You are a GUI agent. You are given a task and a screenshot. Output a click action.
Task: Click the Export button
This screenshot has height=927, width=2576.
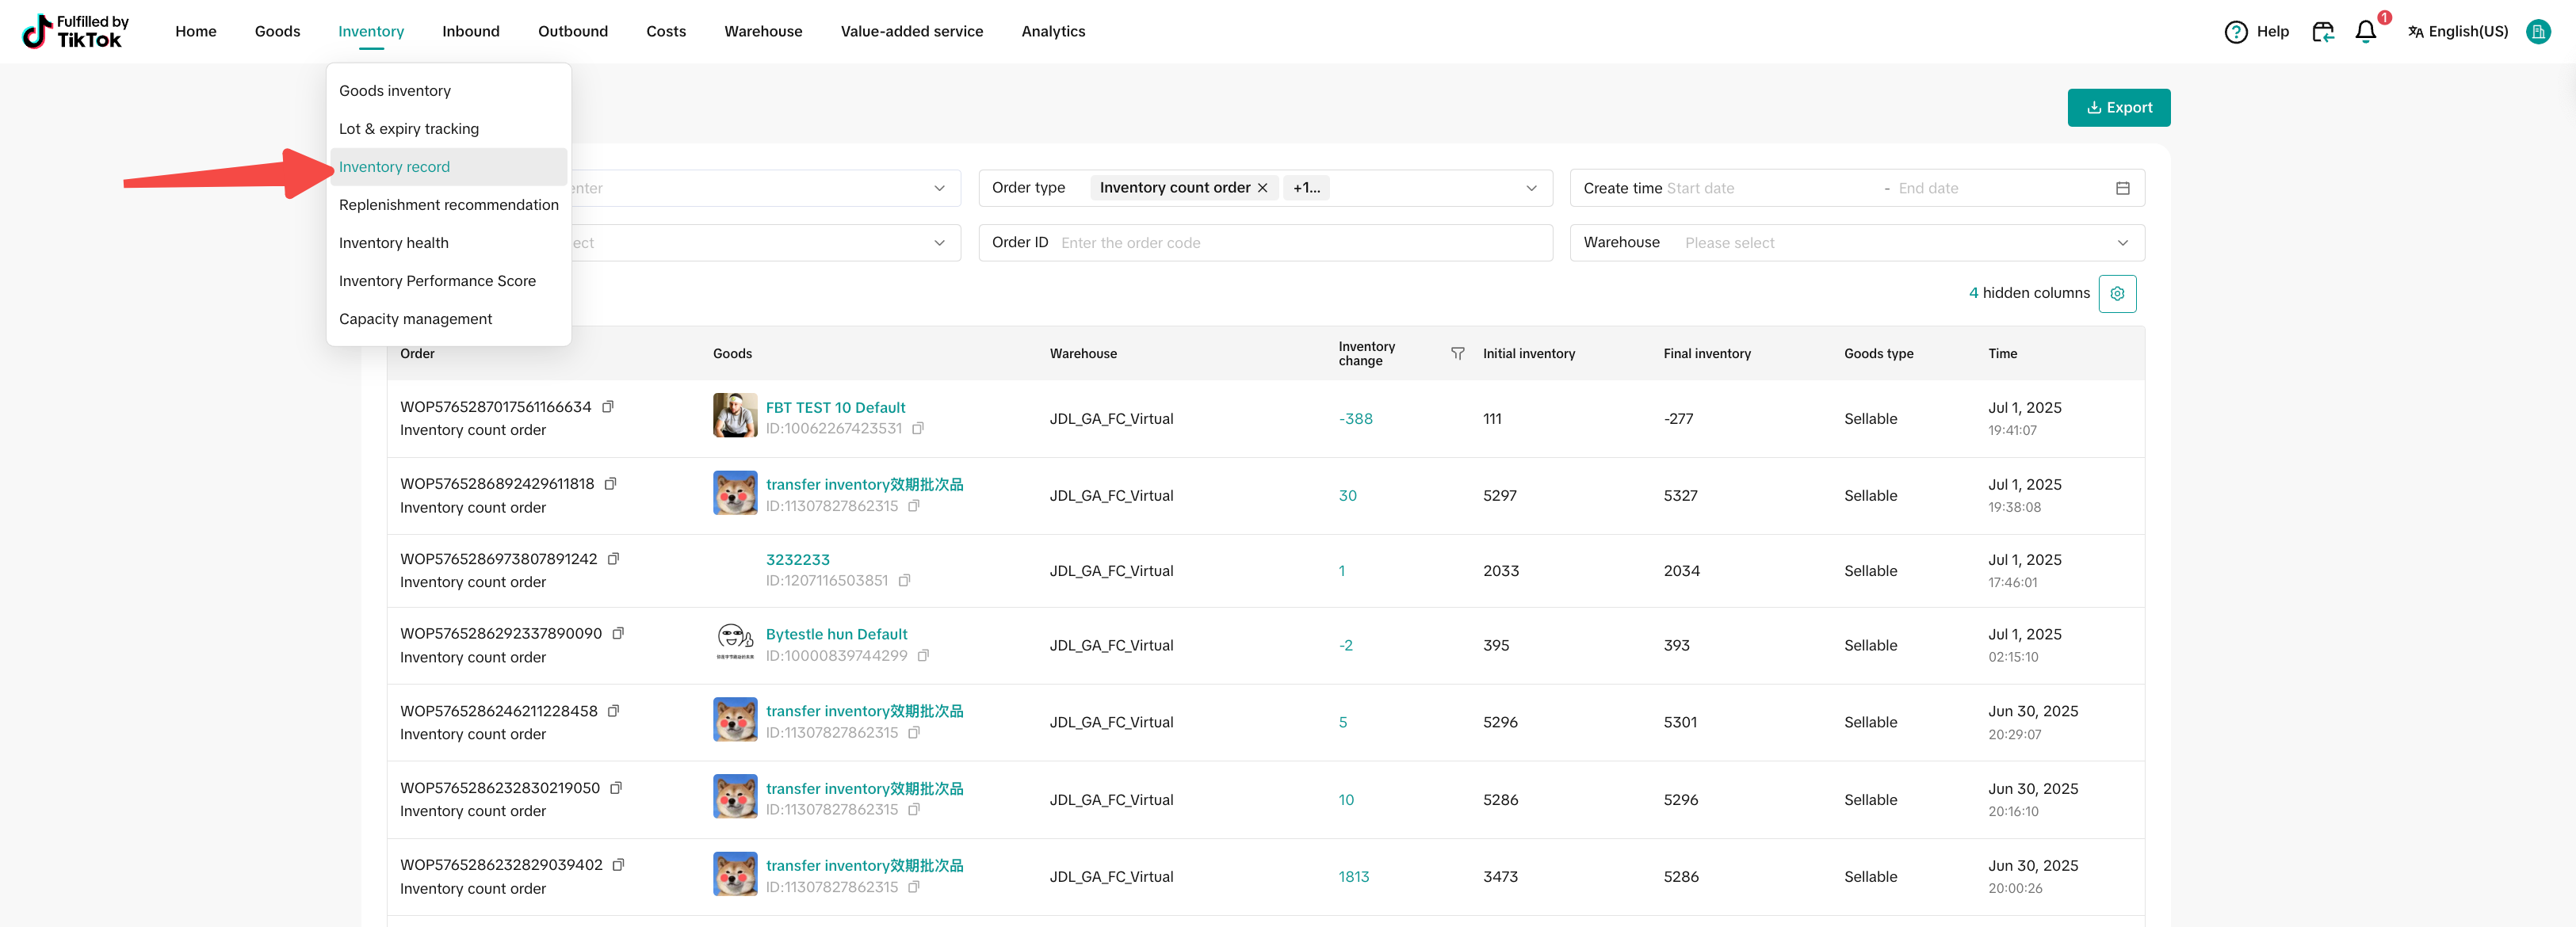pyautogui.click(x=2118, y=108)
